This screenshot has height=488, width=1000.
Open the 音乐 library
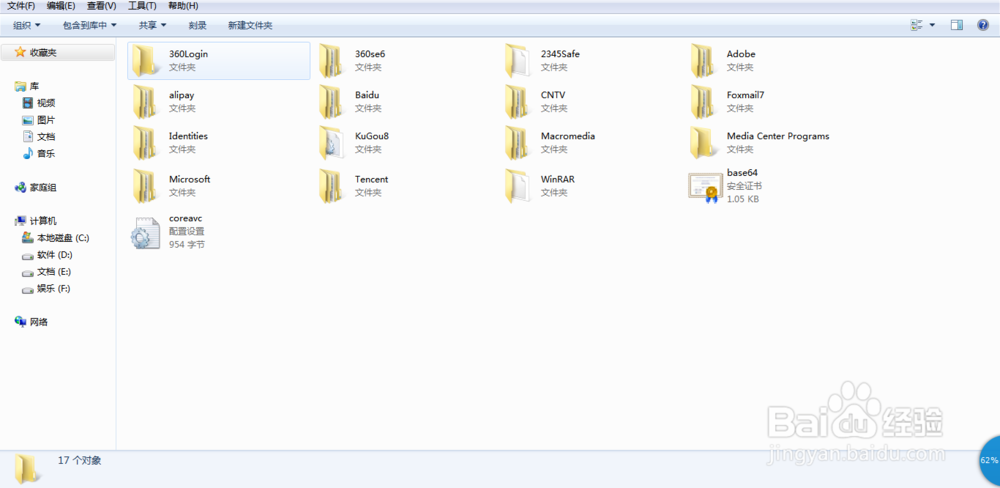pos(46,154)
